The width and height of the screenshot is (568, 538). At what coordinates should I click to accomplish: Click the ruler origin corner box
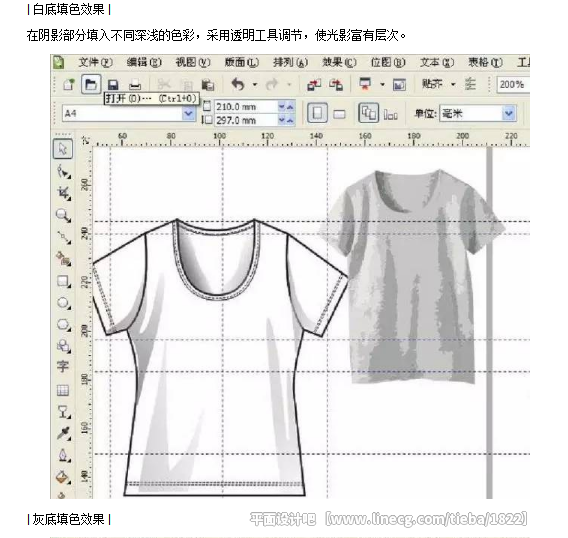coord(86,140)
